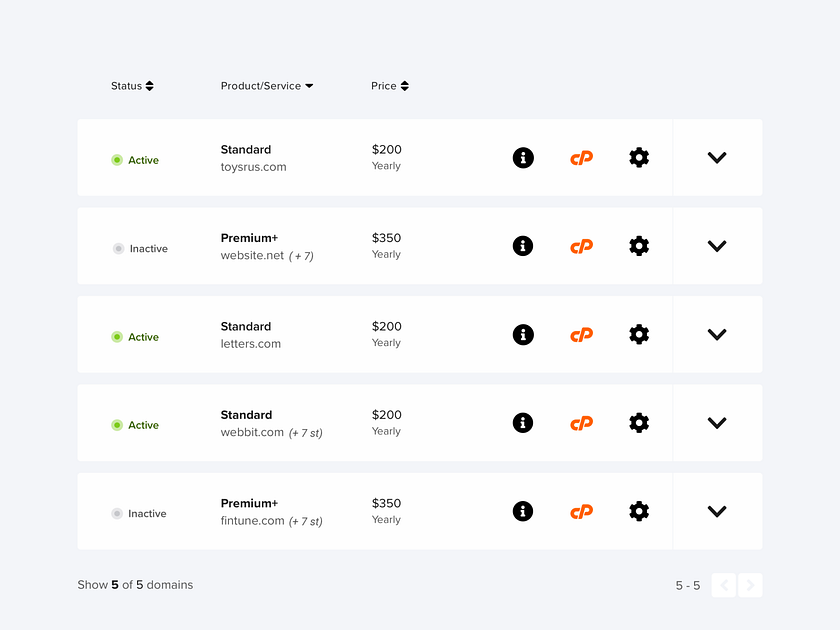
Task: Expand details for the Premium+ website.net row
Action: coord(717,246)
